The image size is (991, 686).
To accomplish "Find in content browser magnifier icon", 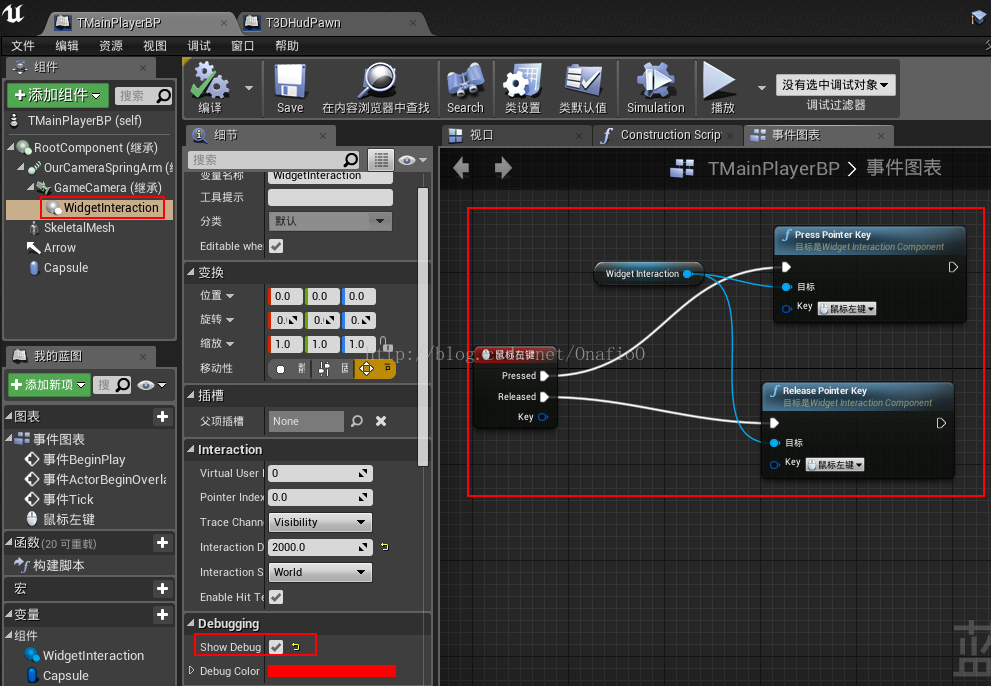I will pos(377,80).
